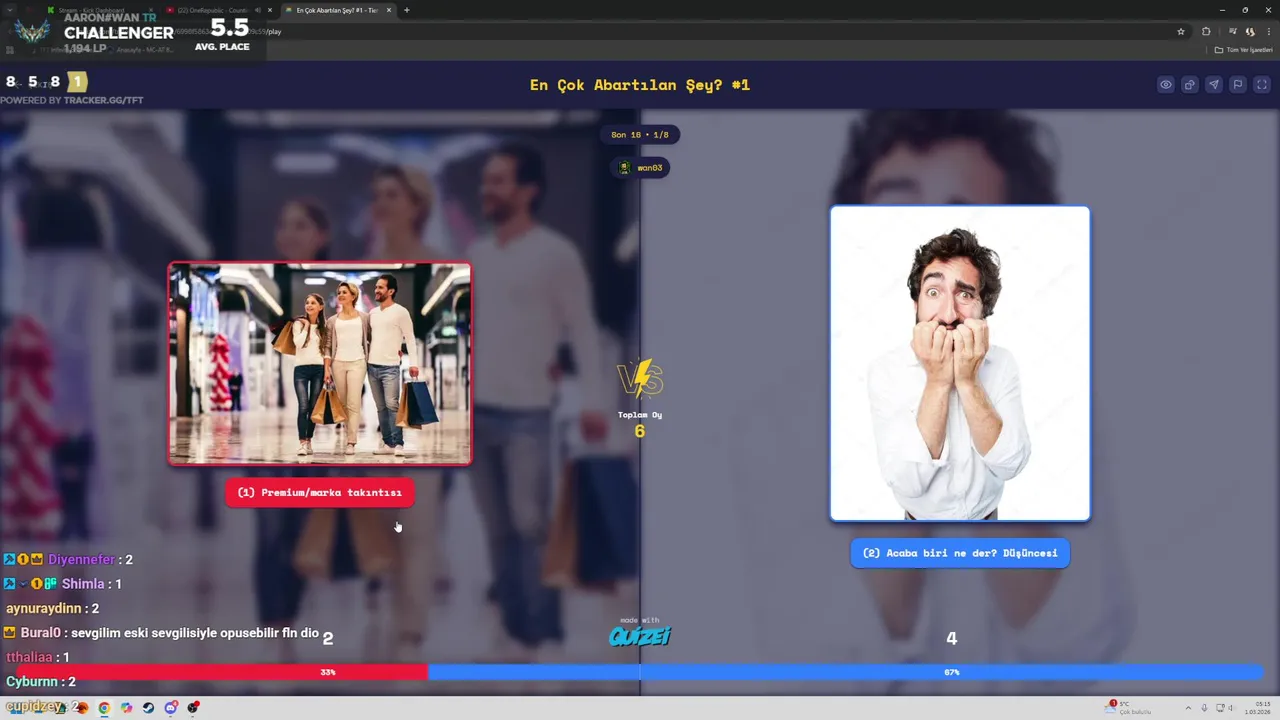This screenshot has height=720, width=1280.
Task: Click tthaliaa's chat username
Action: (29, 657)
